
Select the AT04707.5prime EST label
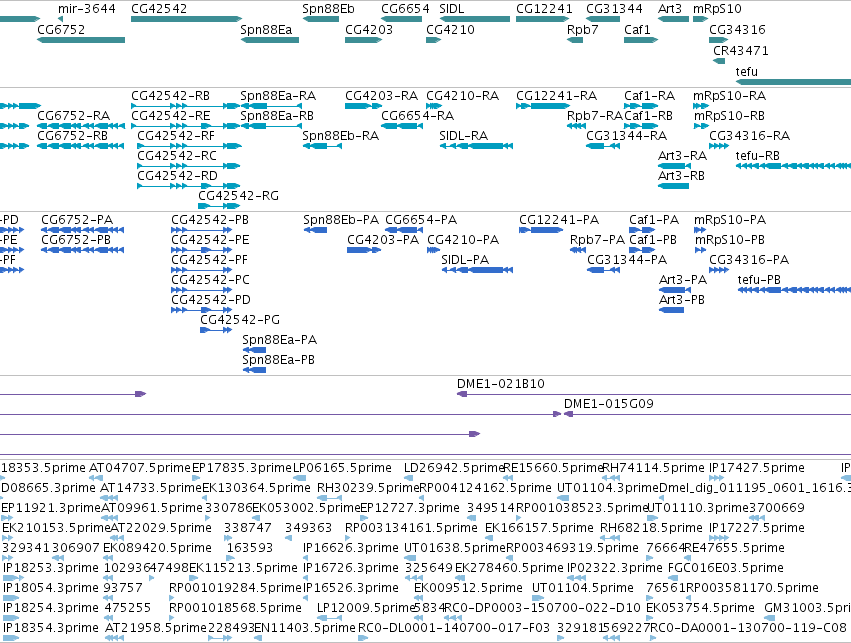pyautogui.click(x=140, y=468)
